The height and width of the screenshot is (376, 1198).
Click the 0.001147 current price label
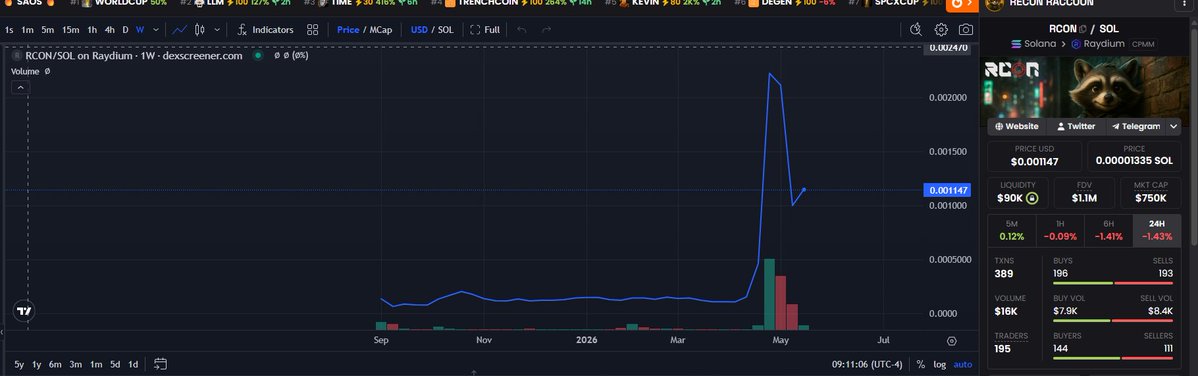coord(947,190)
